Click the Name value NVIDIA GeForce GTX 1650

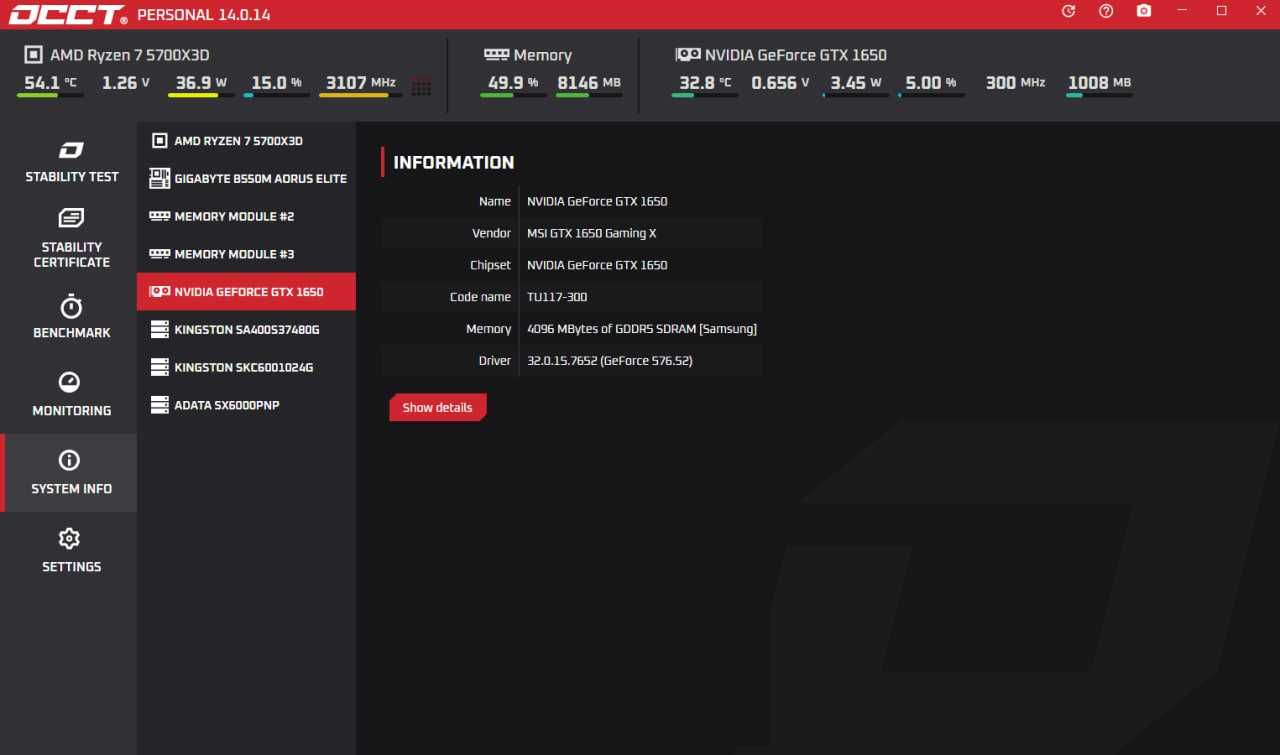[597, 201]
